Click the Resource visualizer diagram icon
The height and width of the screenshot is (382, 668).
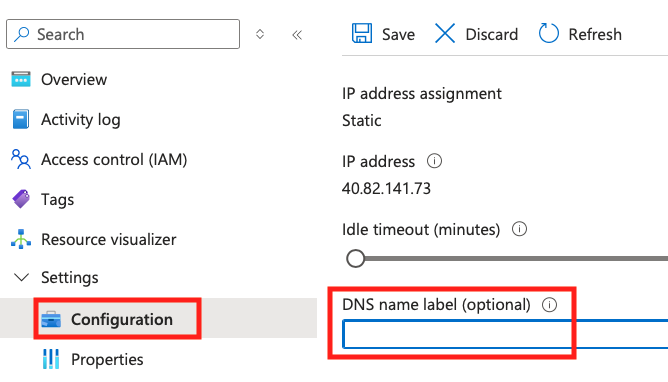20,239
